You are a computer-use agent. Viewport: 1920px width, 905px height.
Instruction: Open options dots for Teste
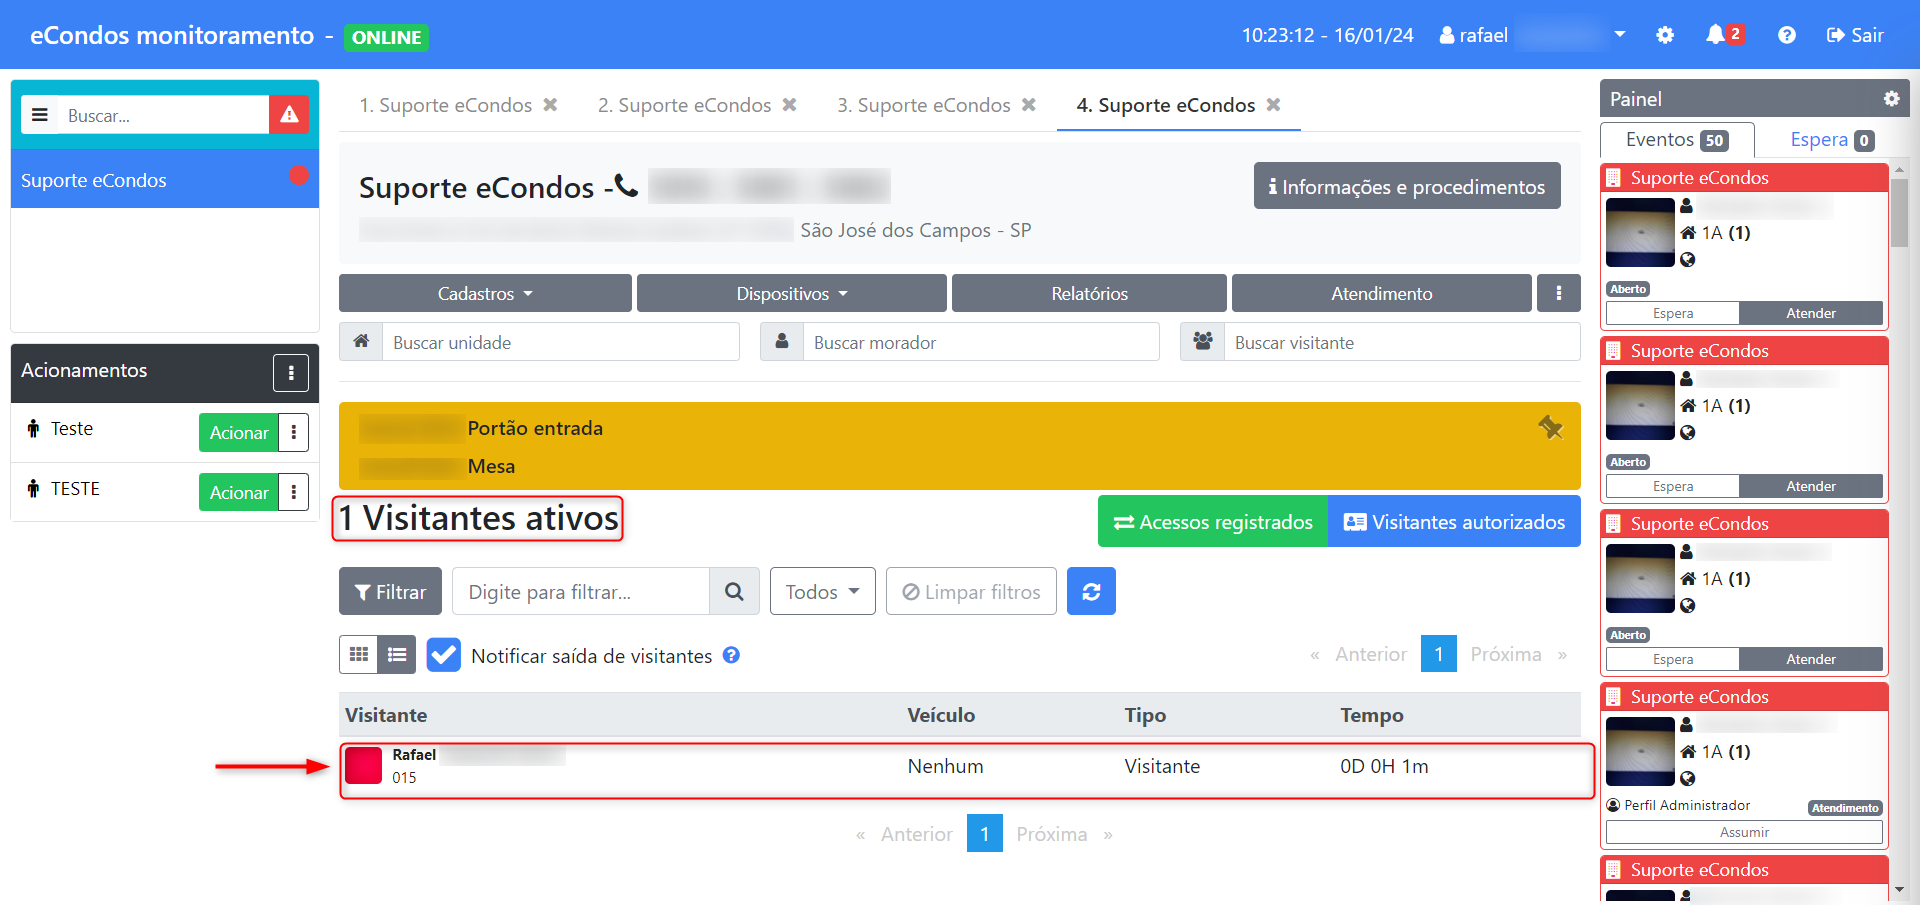click(x=294, y=432)
